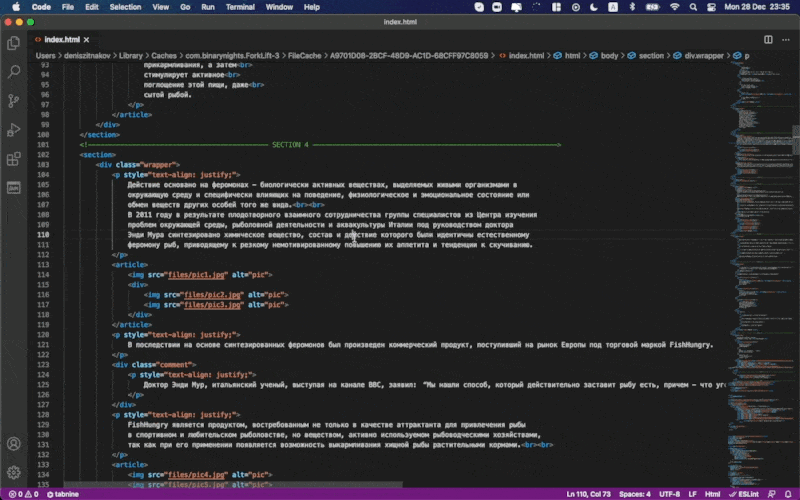Open the Window menu
Screen dimensions: 800x500
click(279, 7)
